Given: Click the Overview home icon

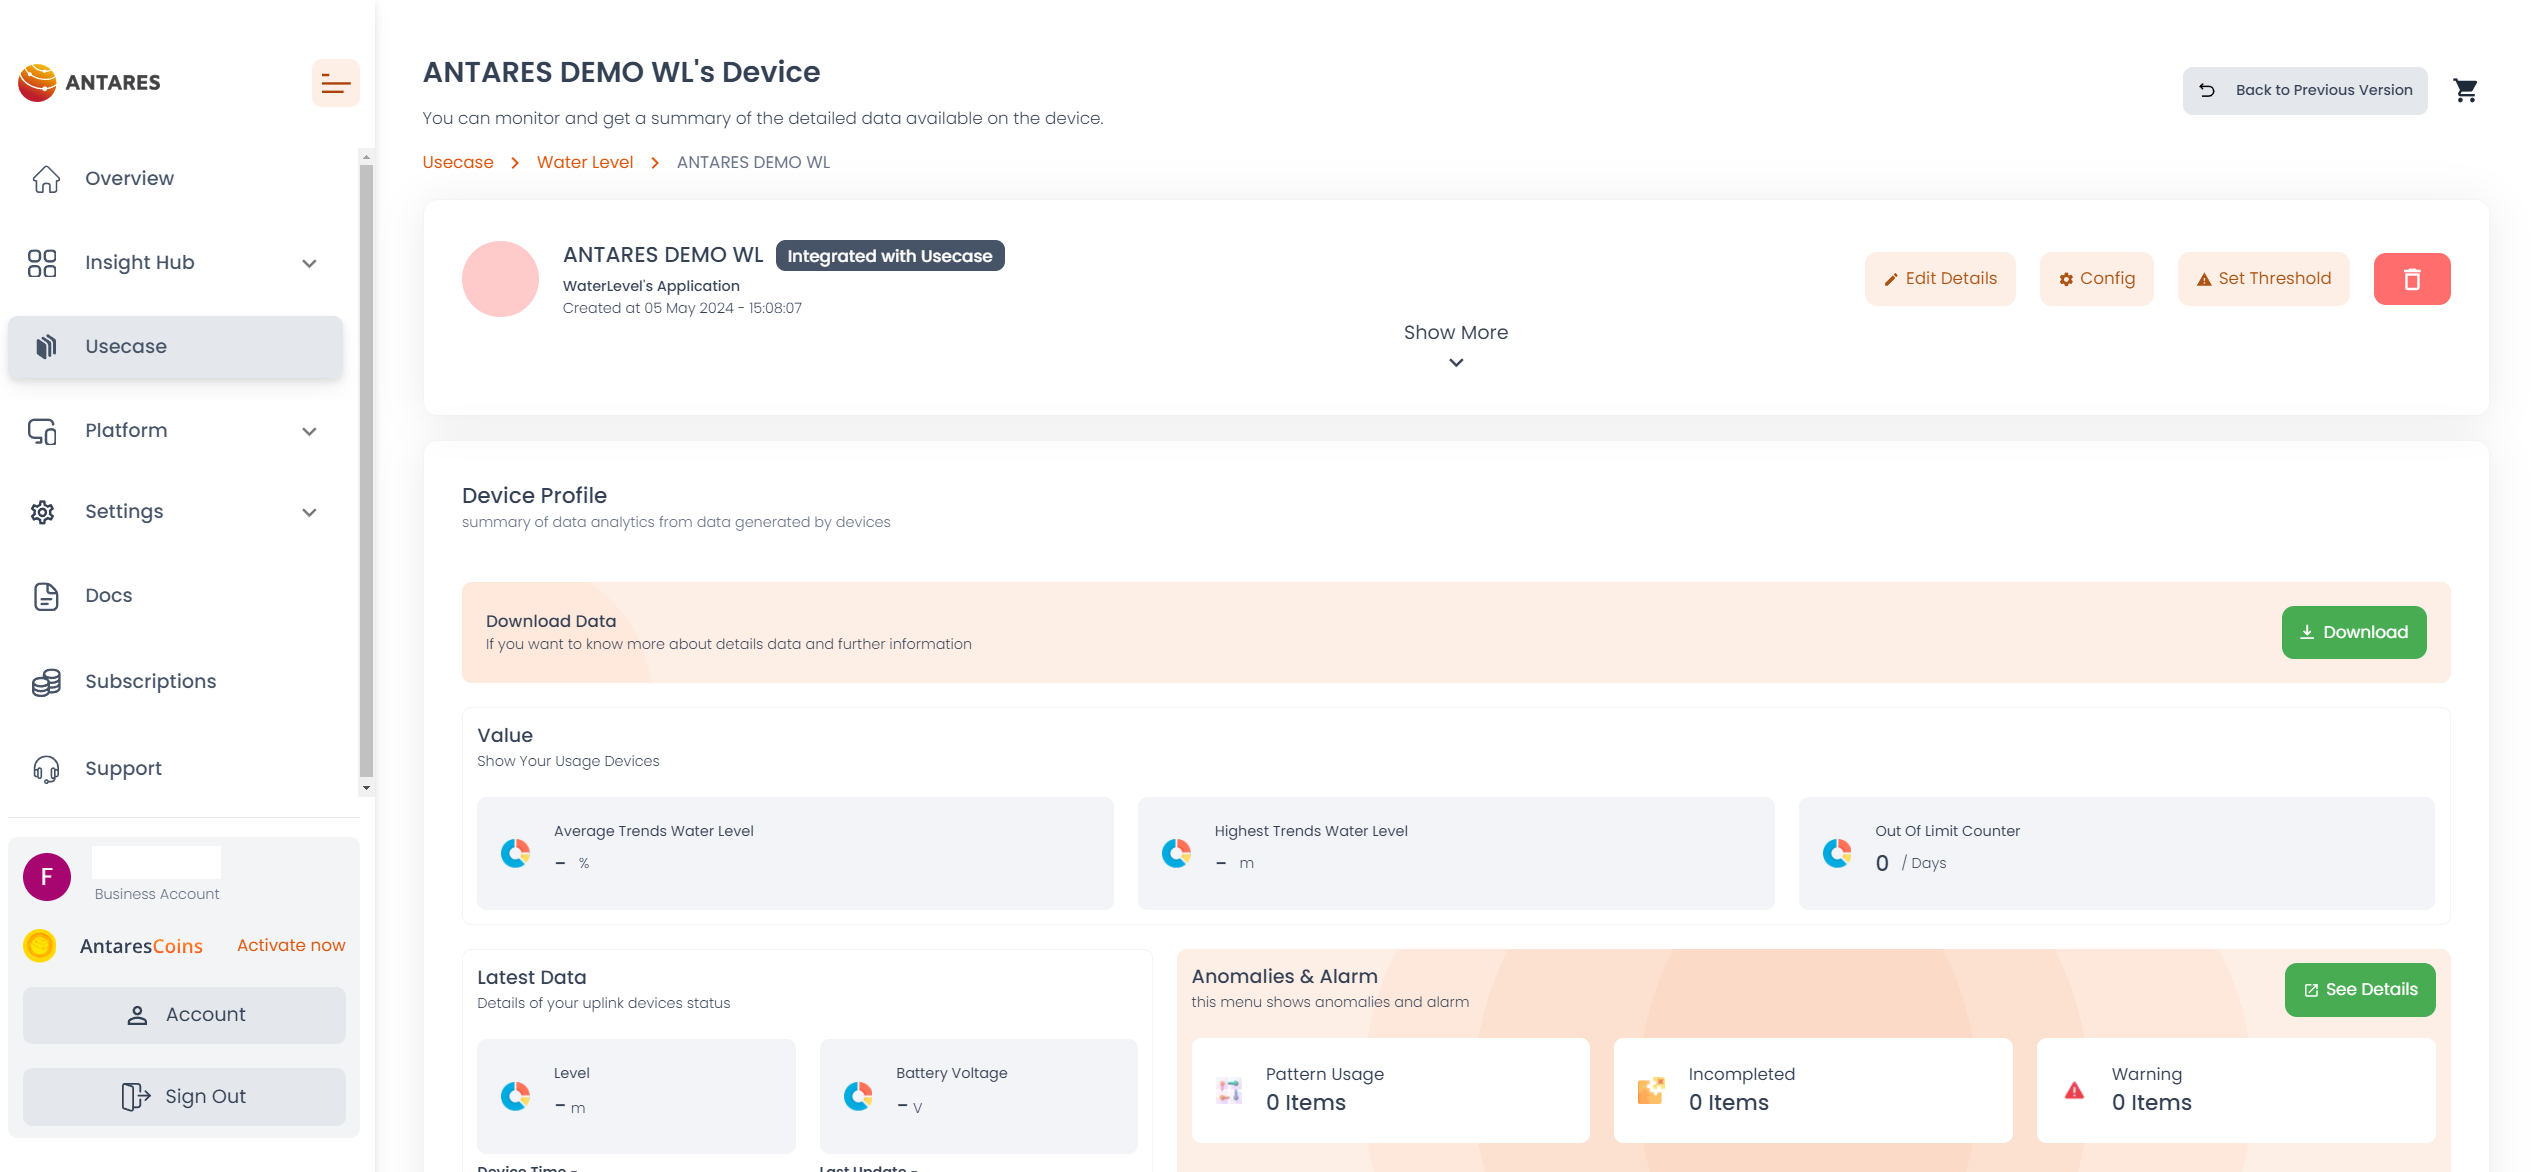Looking at the screenshot, I should tap(46, 179).
